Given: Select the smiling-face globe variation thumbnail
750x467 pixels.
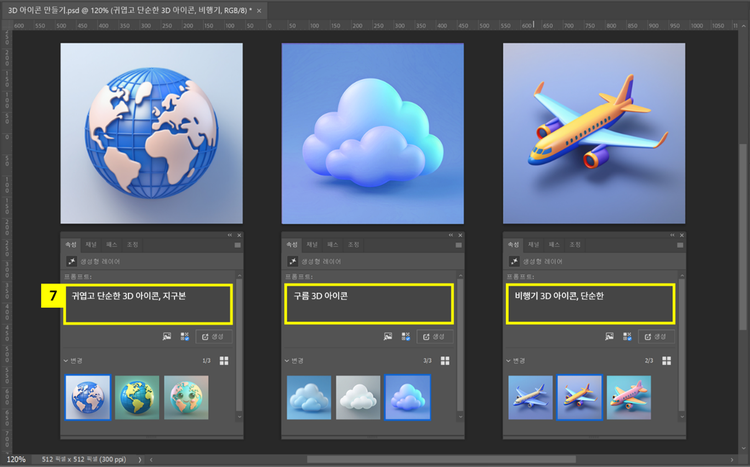Looking at the screenshot, I should pyautogui.click(x=186, y=398).
